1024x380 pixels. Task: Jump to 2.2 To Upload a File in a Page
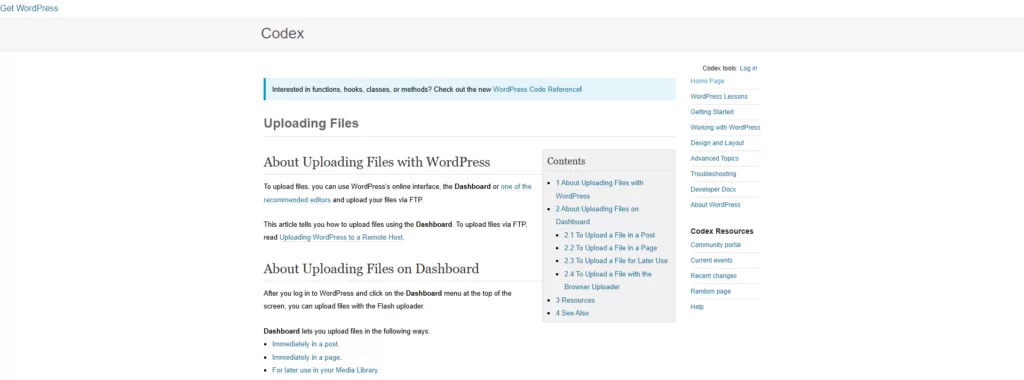[x=611, y=248]
